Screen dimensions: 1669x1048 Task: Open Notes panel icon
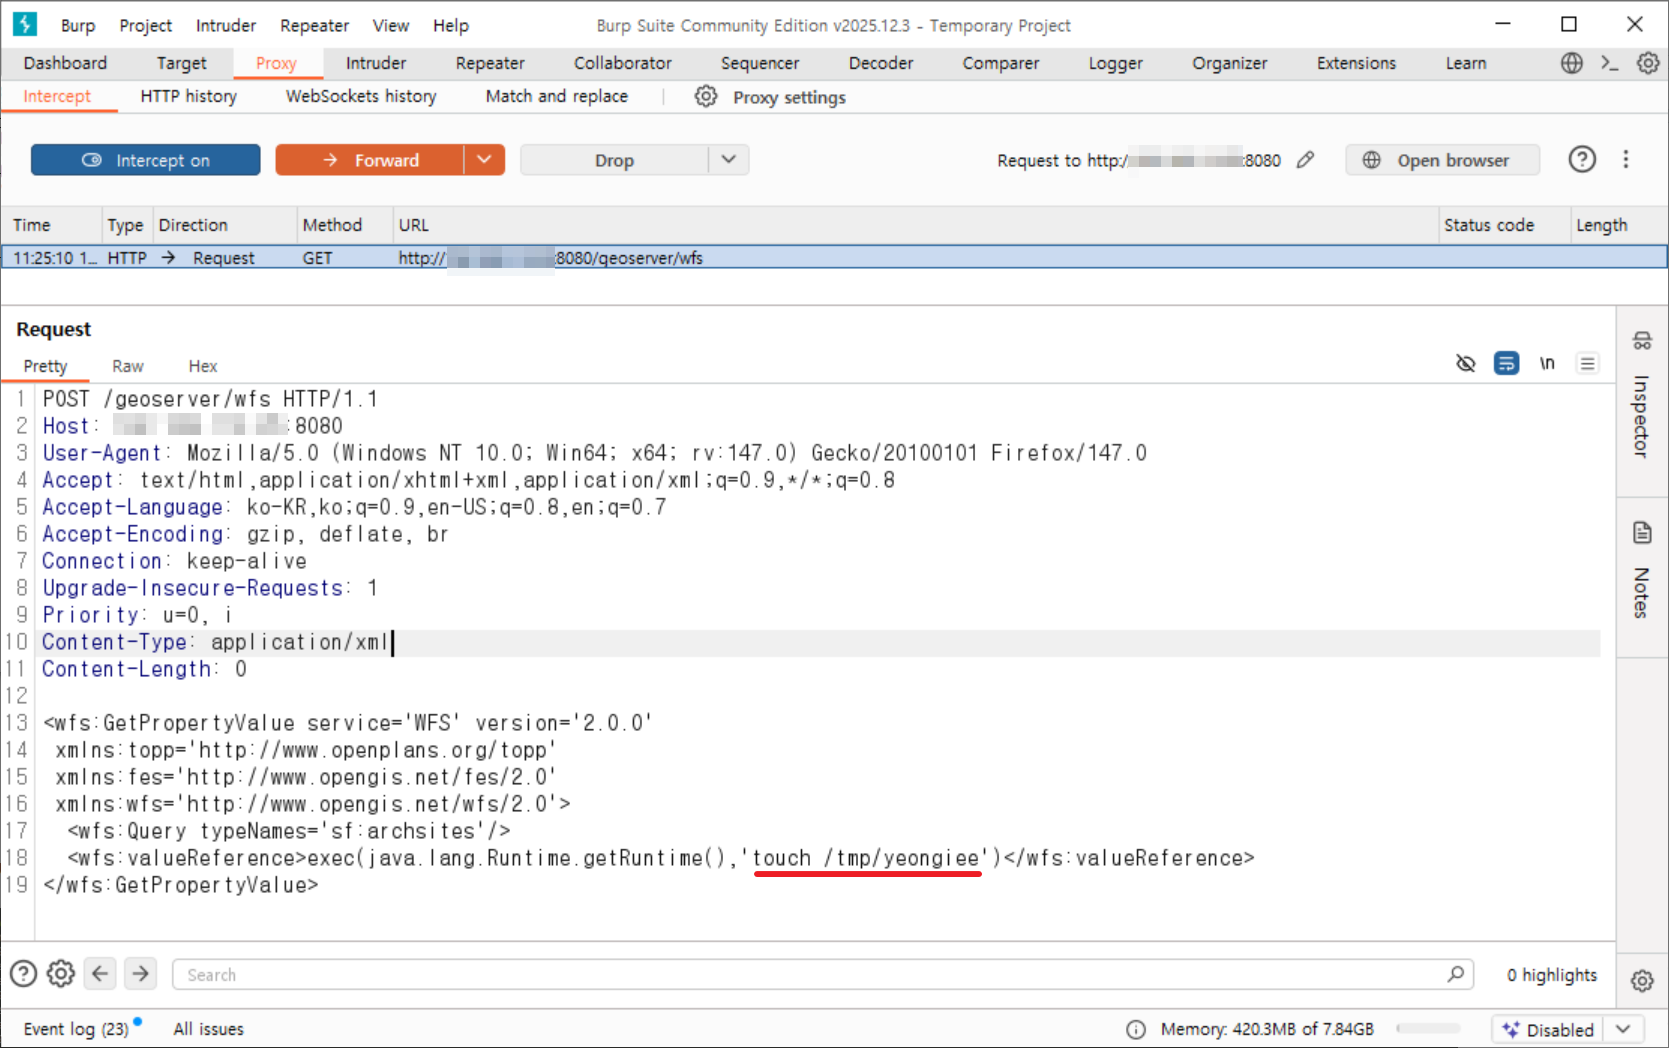click(1642, 532)
